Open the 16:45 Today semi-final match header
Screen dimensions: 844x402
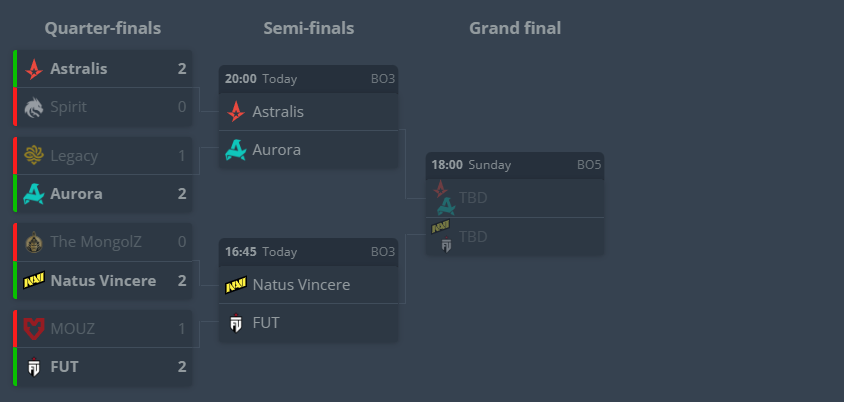pos(308,251)
